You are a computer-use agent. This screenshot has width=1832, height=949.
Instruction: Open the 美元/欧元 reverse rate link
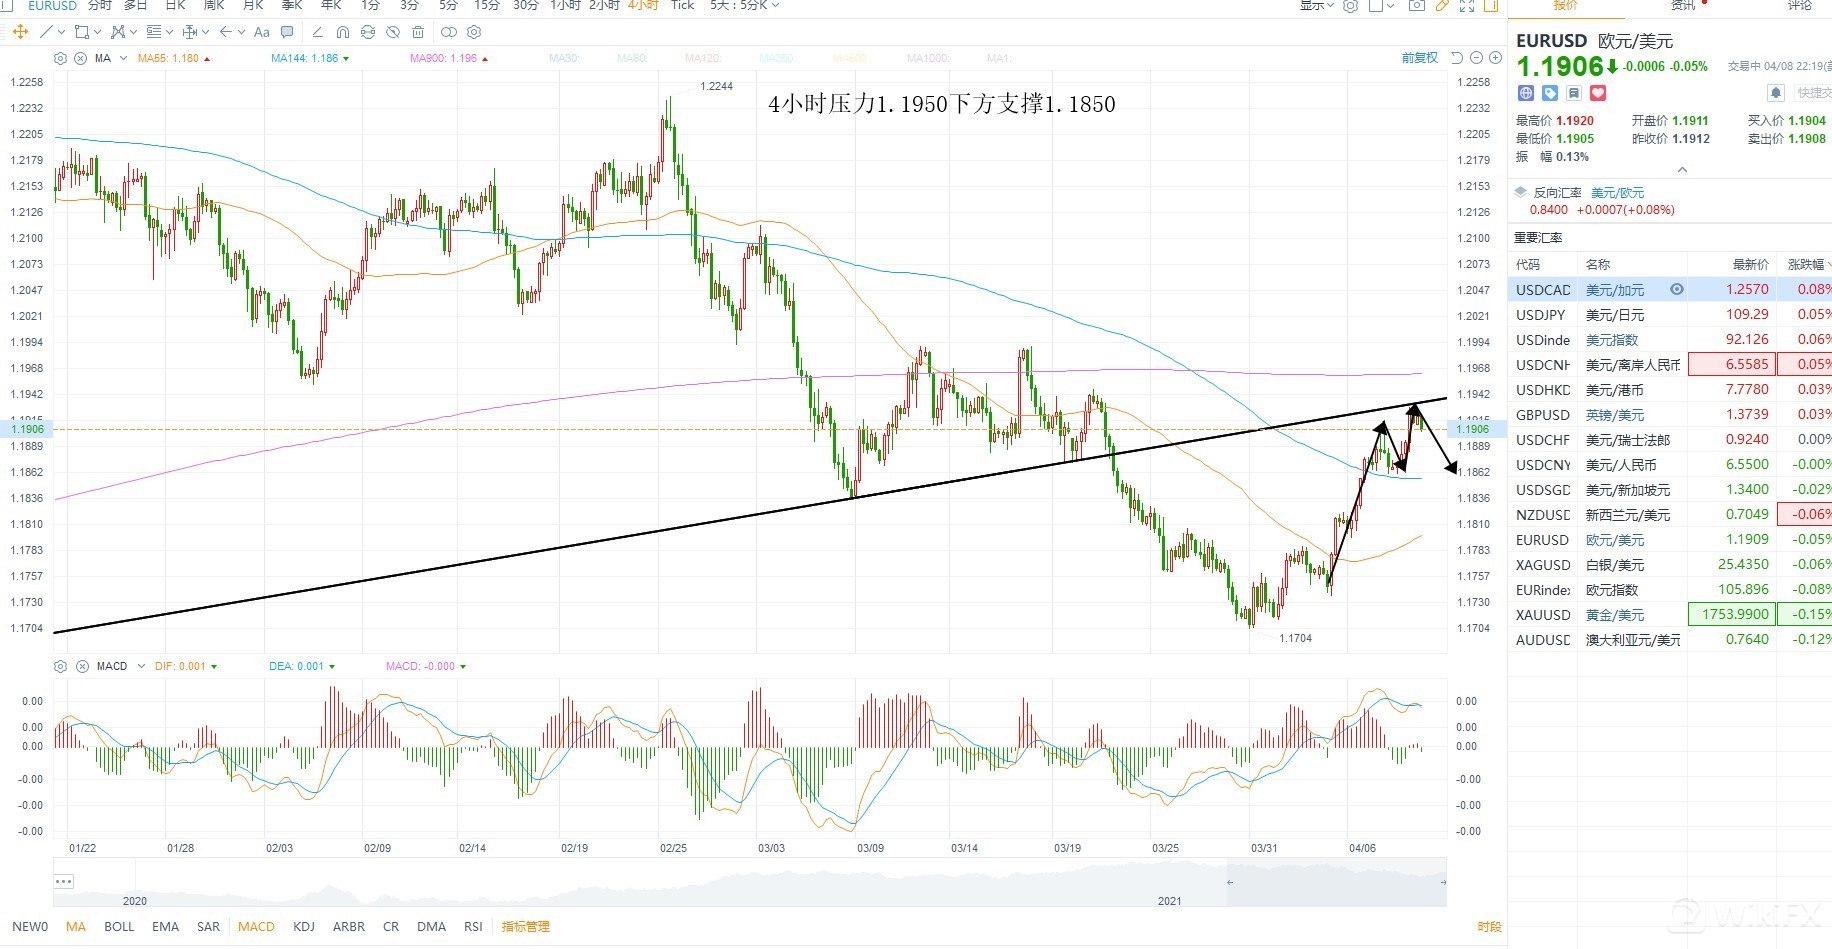point(1617,192)
